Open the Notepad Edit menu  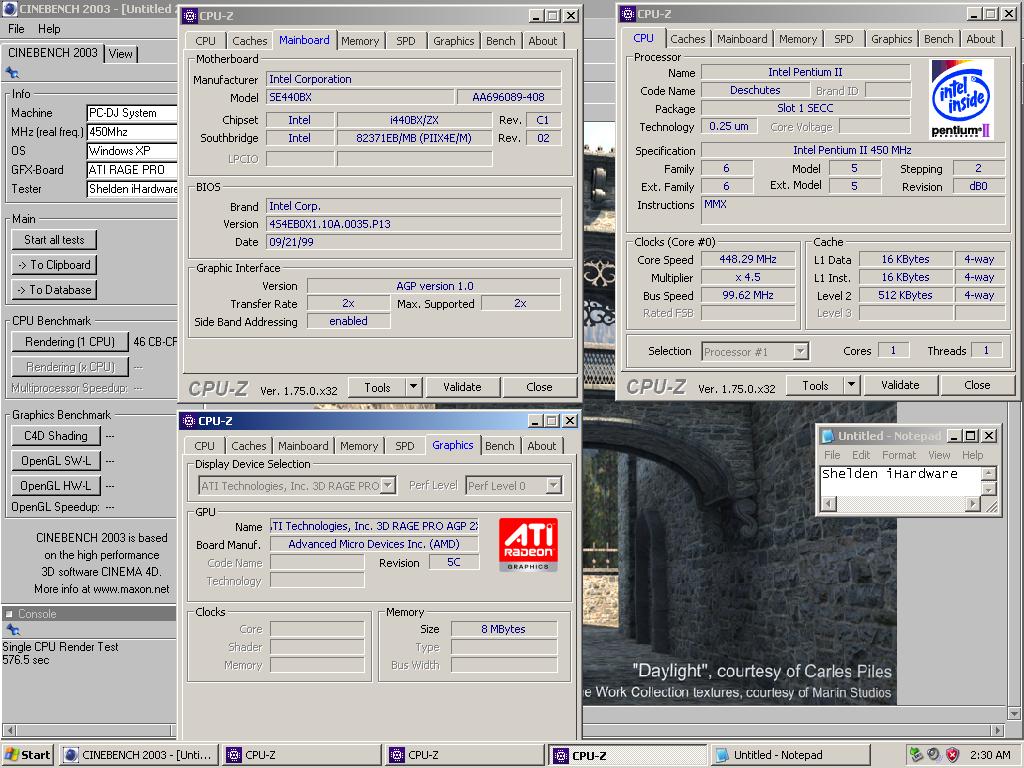point(861,455)
